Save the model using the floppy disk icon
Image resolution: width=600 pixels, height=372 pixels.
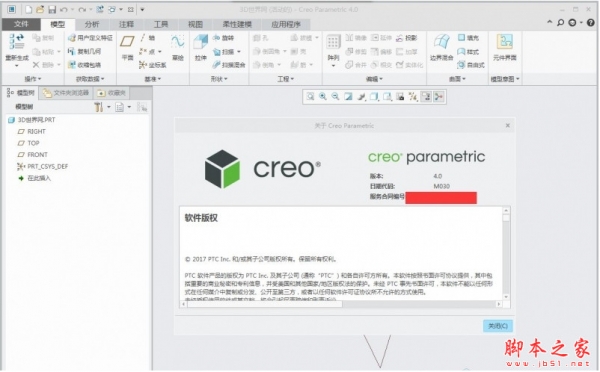pos(52,10)
